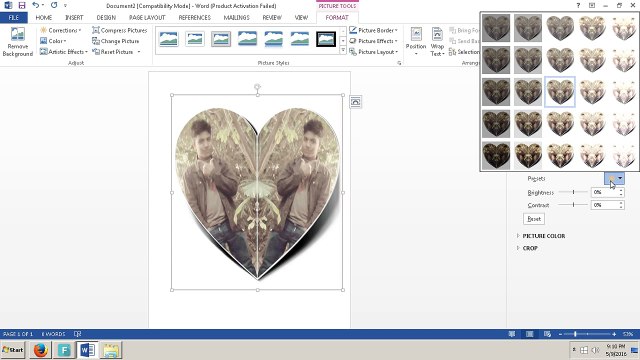Apply the black-framed picture style thumbnail
The image size is (640, 360).
(x=326, y=39)
